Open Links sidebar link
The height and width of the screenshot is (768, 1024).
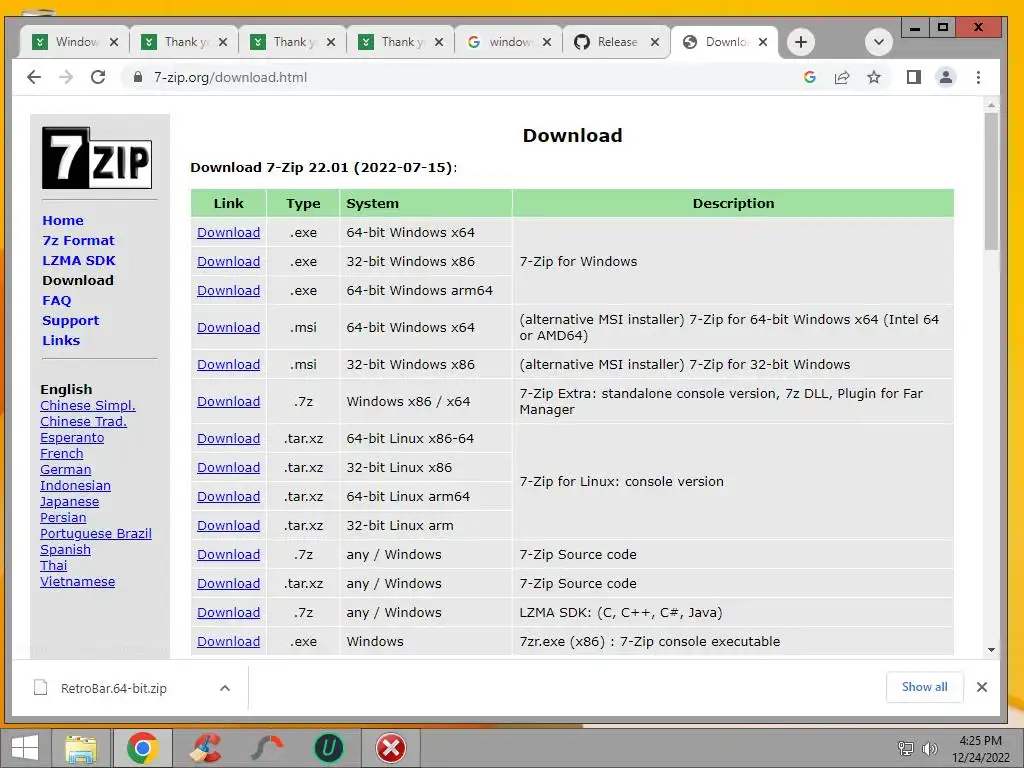[x=61, y=340]
